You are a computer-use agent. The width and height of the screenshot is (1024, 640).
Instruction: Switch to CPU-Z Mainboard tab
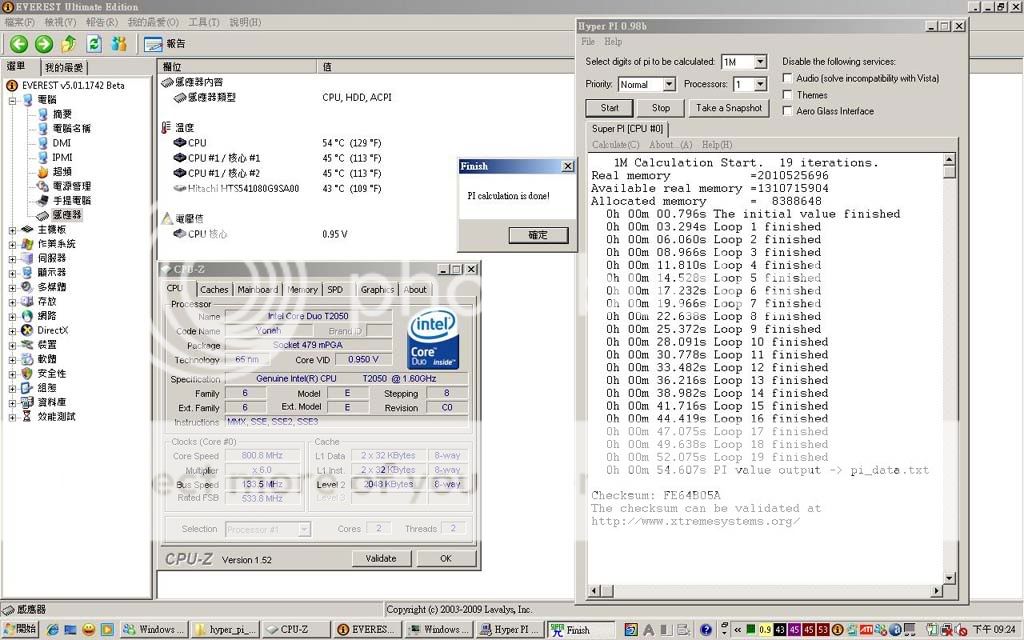(x=257, y=289)
